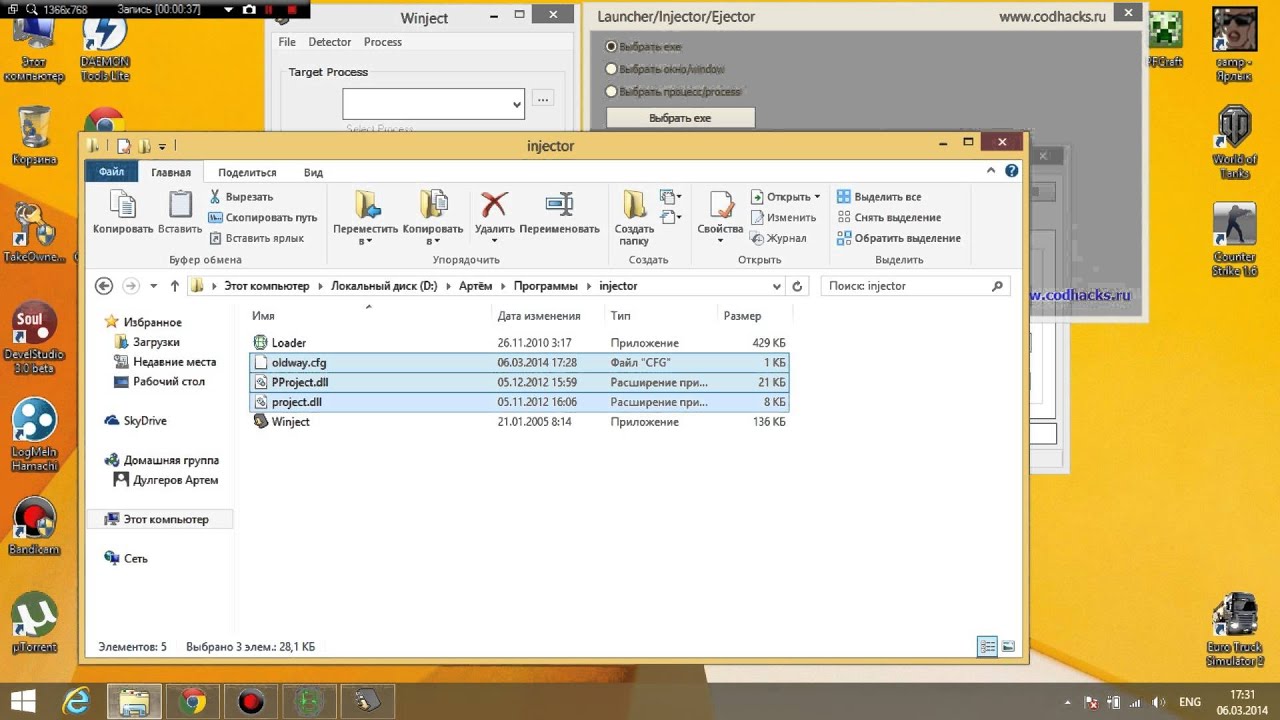The width and height of the screenshot is (1280, 720).
Task: Click Deselect (Снять выделение)
Action: click(888, 217)
